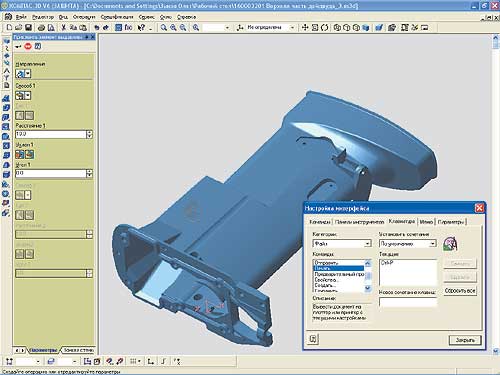Switch to the Параметры property panel tab
Viewport: 500px width, 375px height.
(43, 350)
